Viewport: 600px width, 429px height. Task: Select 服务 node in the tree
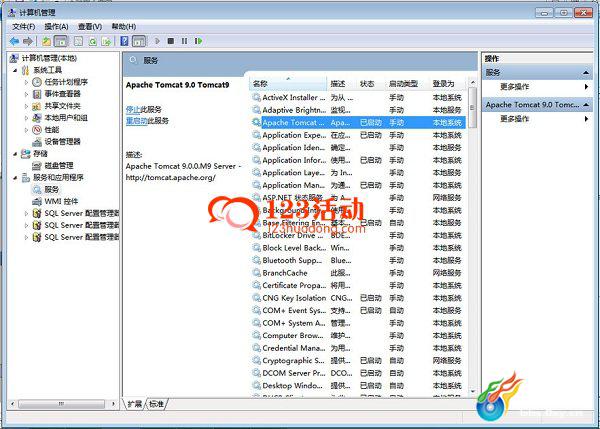pyautogui.click(x=51, y=189)
